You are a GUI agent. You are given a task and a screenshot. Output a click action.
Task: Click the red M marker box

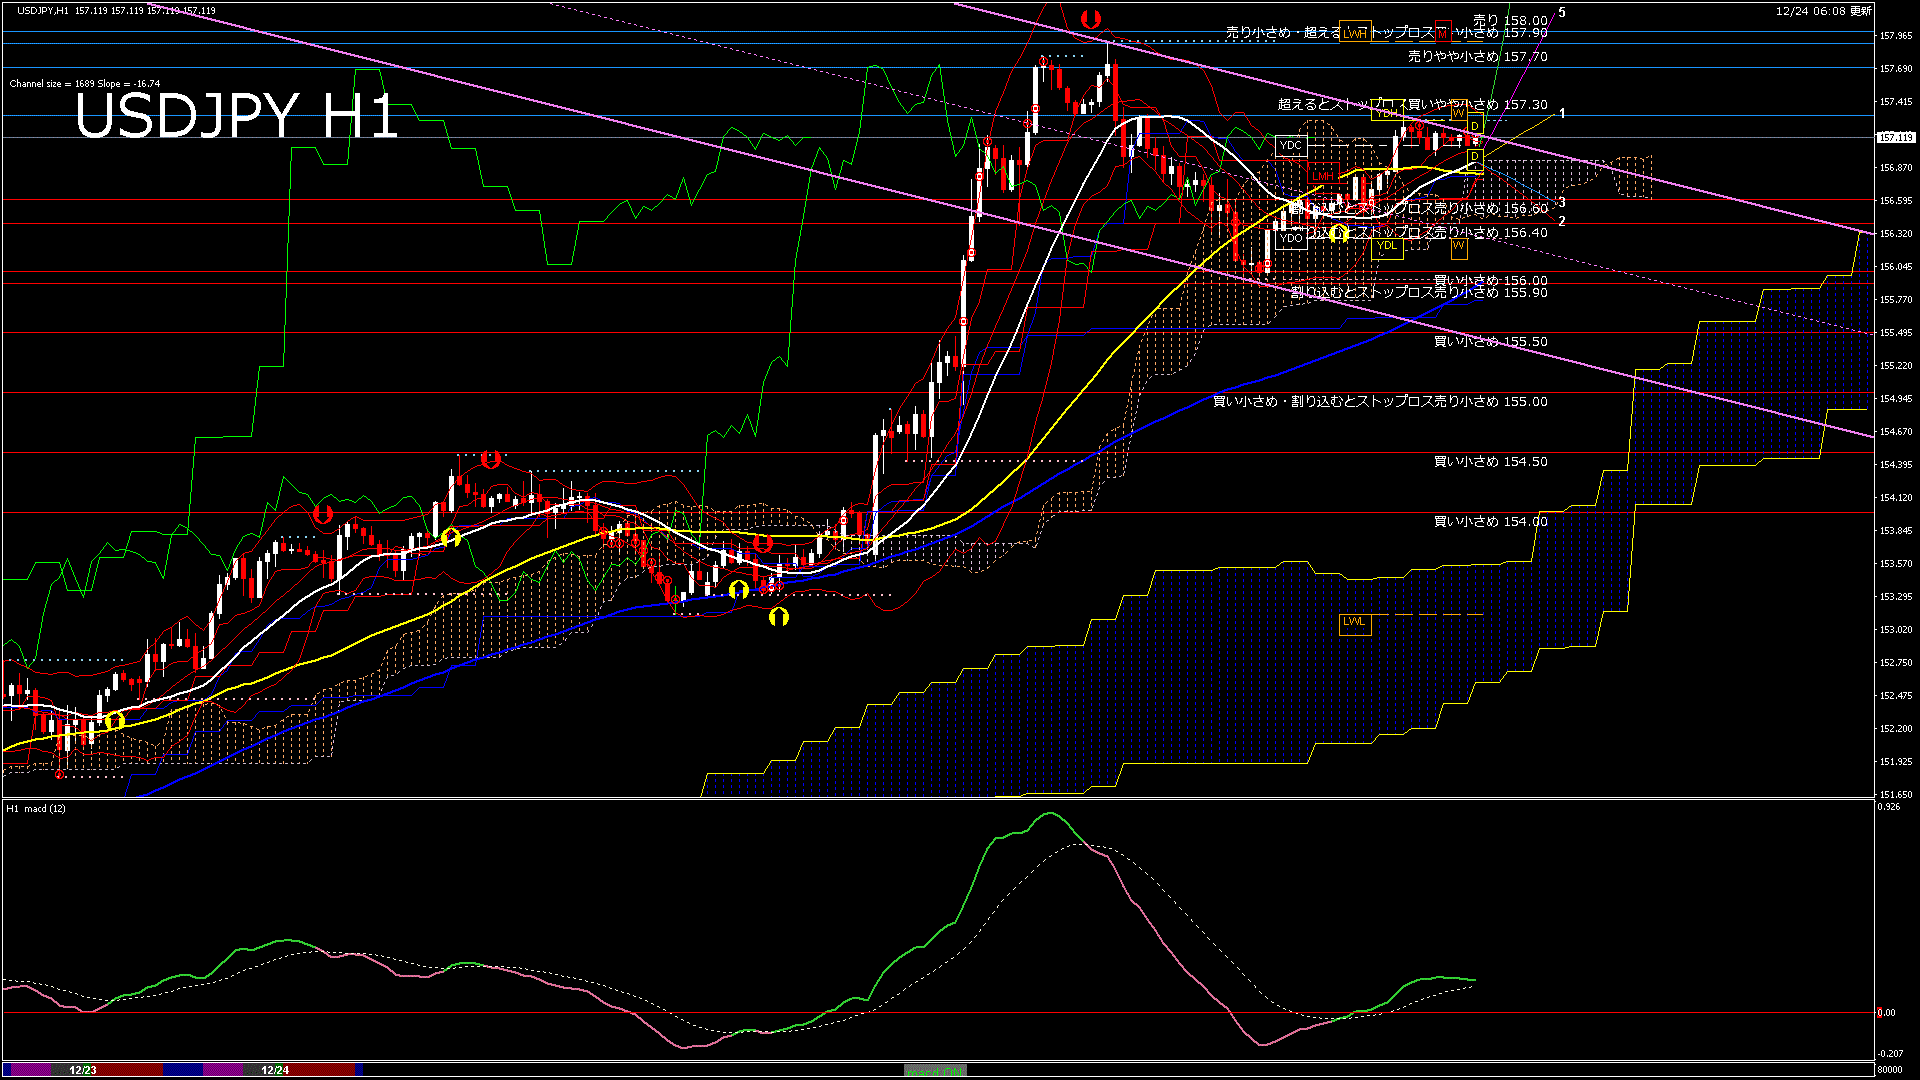point(1442,31)
